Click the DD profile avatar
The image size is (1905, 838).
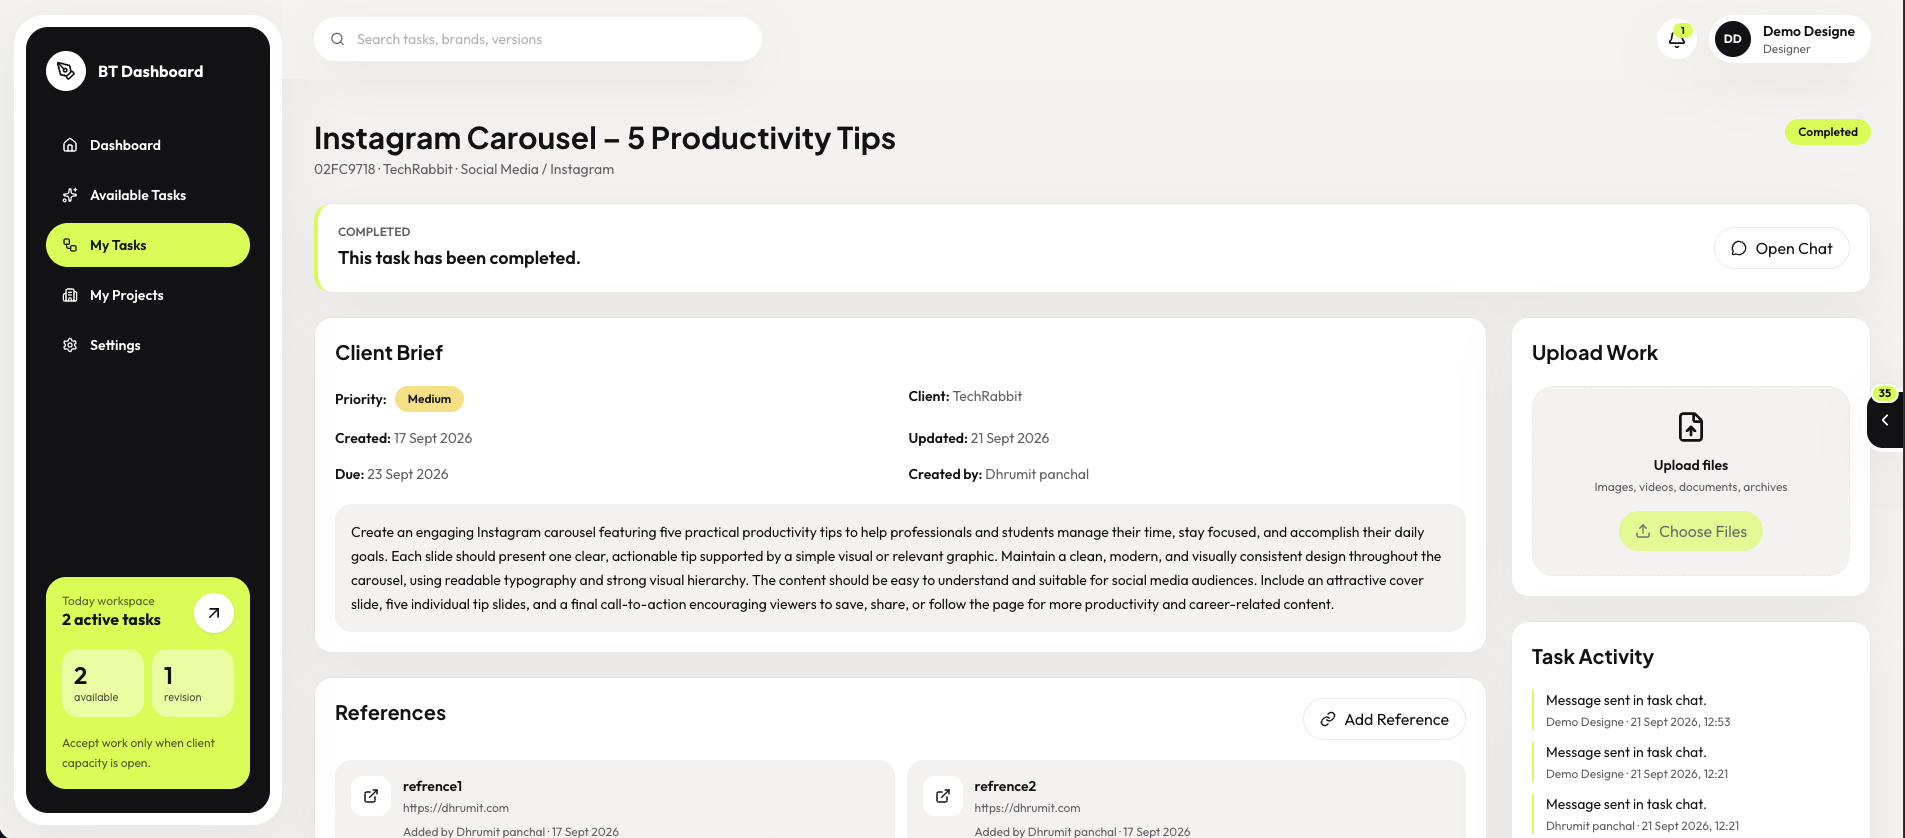point(1733,39)
